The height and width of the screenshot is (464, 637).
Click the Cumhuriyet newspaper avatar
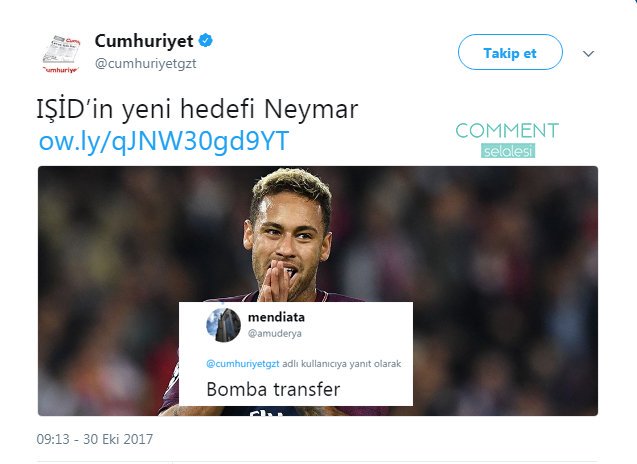click(x=61, y=53)
